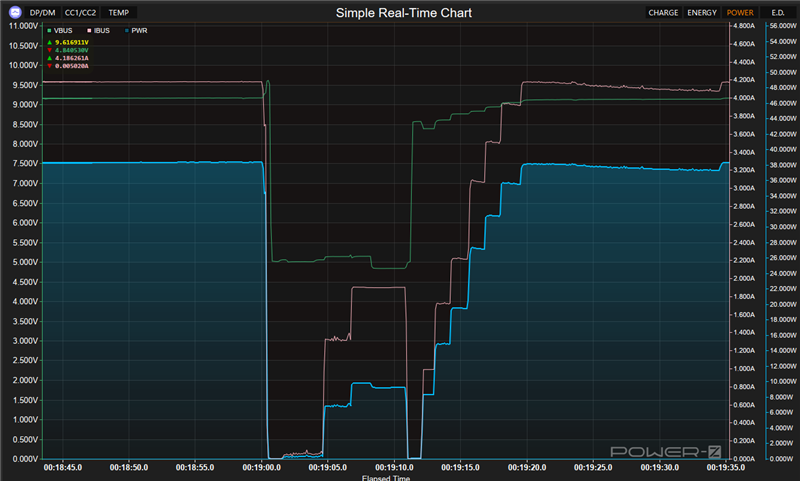Toggle the TEMP series button
This screenshot has width=800, height=481.
(x=118, y=13)
